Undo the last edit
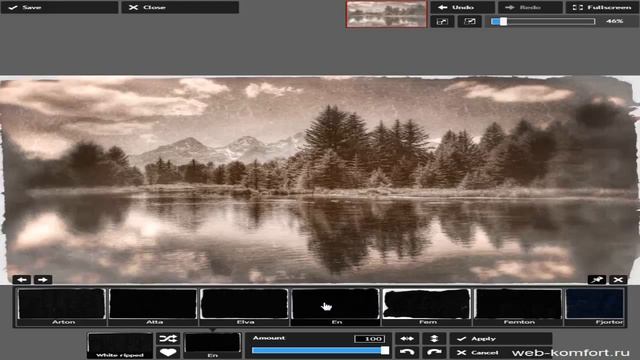This screenshot has height=360, width=640. click(462, 7)
